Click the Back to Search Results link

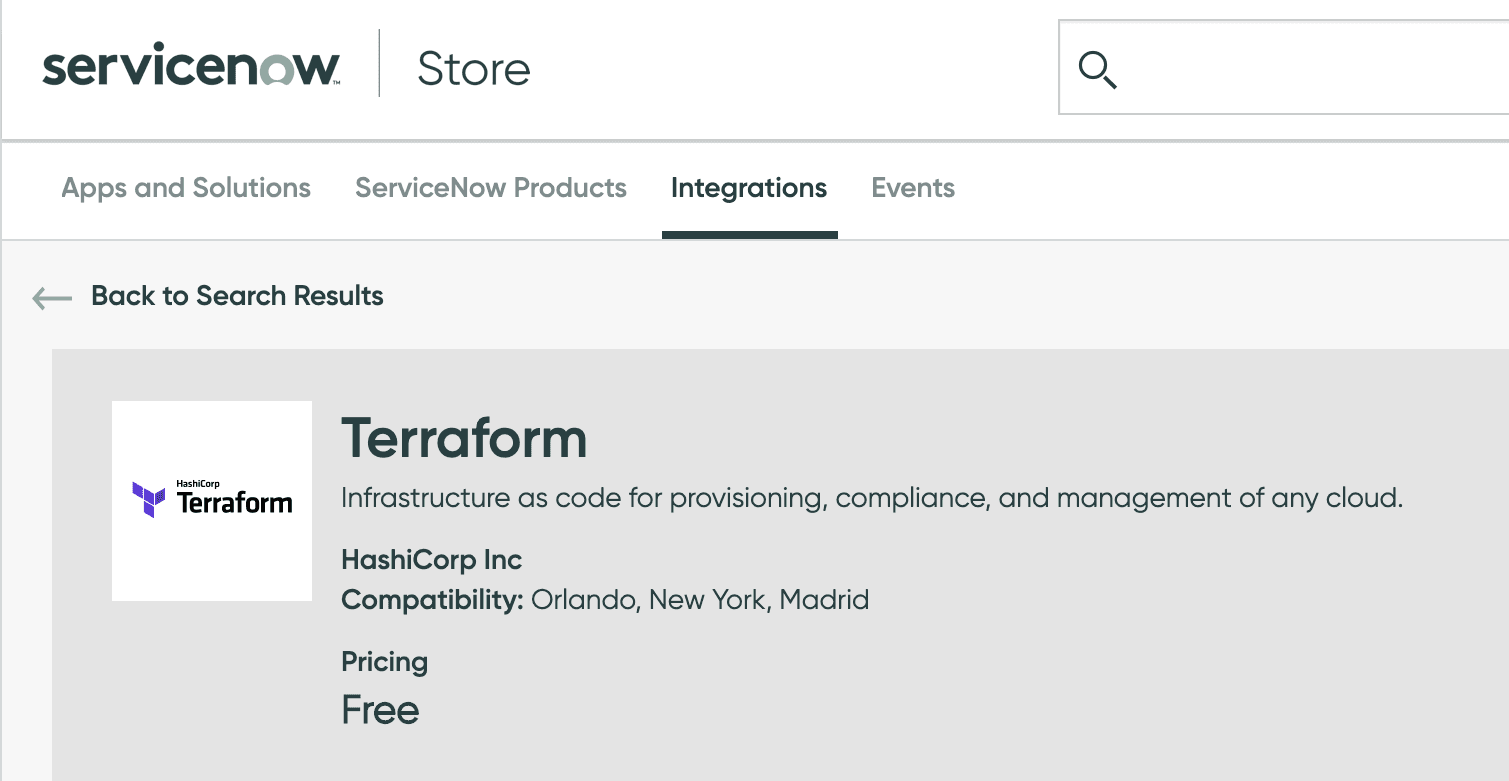tap(237, 296)
